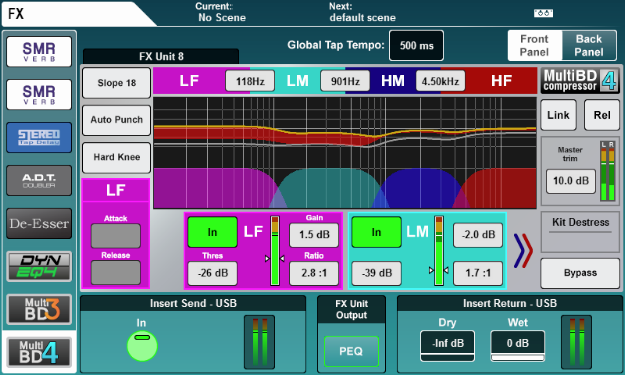Image resolution: width=625 pixels, height=375 pixels.
Task: Click the Insert Send level meter
Action: pyautogui.click(x=259, y=342)
